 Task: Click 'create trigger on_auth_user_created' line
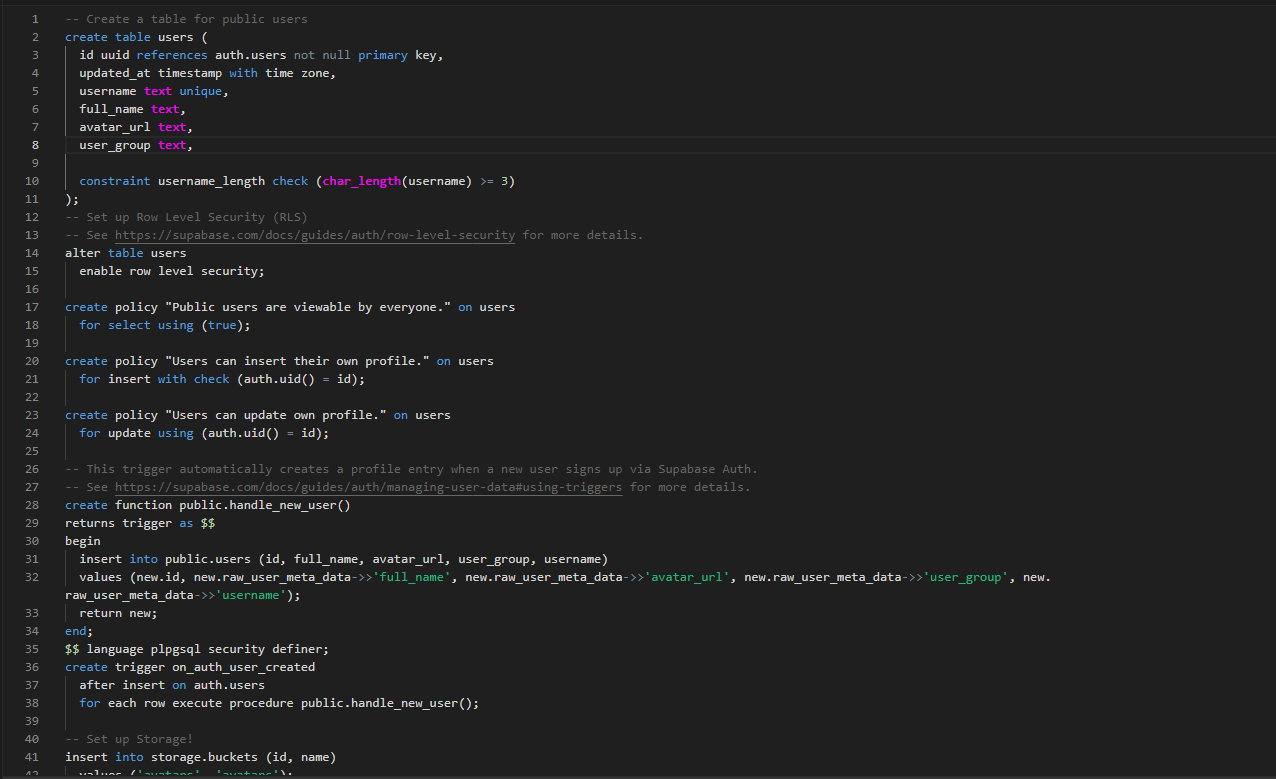(x=190, y=667)
